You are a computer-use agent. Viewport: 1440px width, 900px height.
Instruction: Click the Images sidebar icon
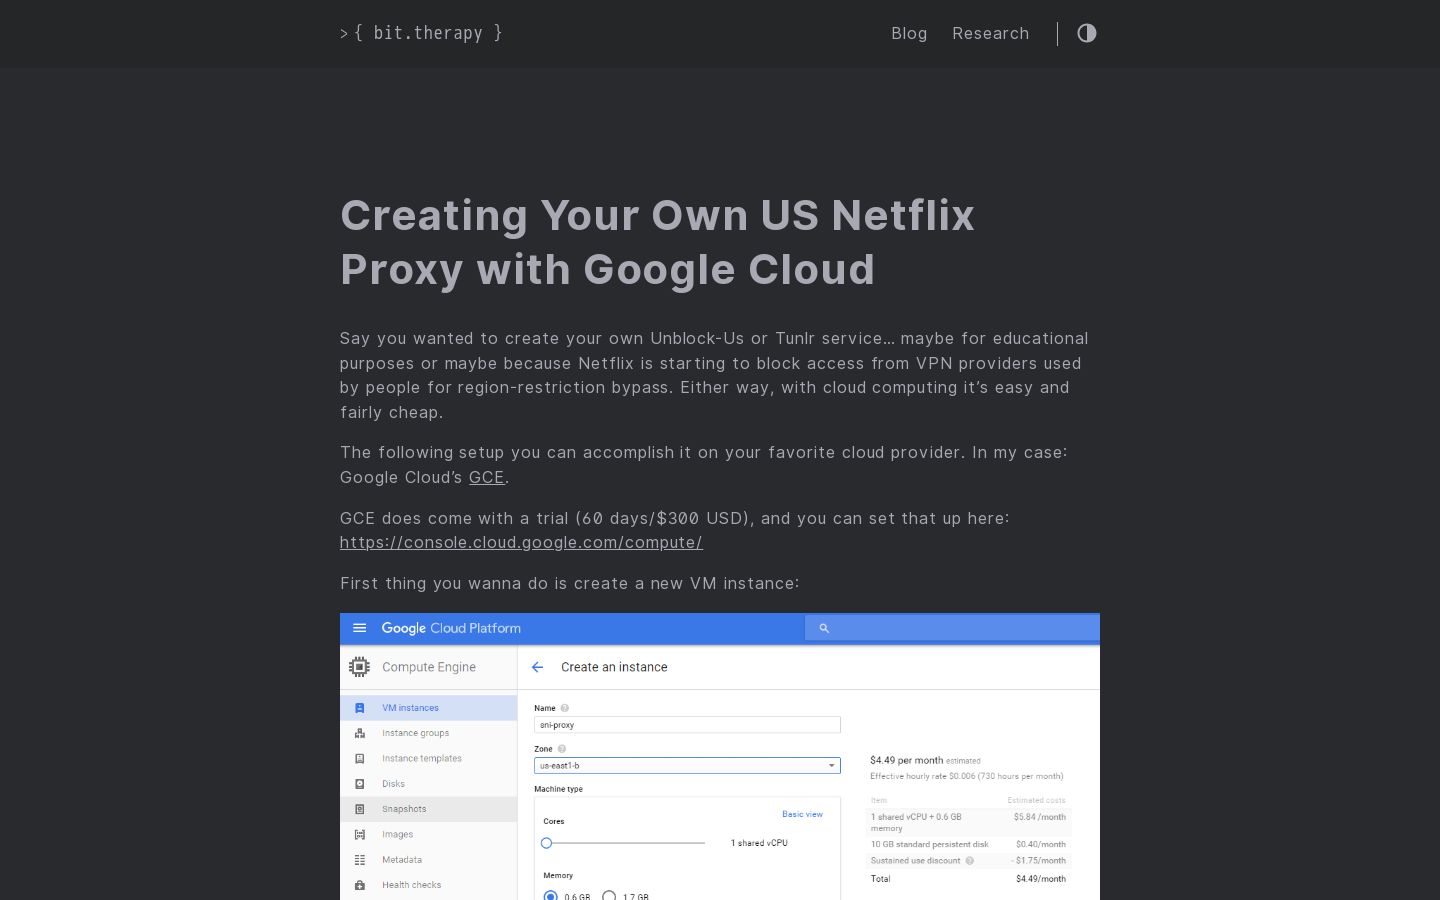(x=360, y=834)
